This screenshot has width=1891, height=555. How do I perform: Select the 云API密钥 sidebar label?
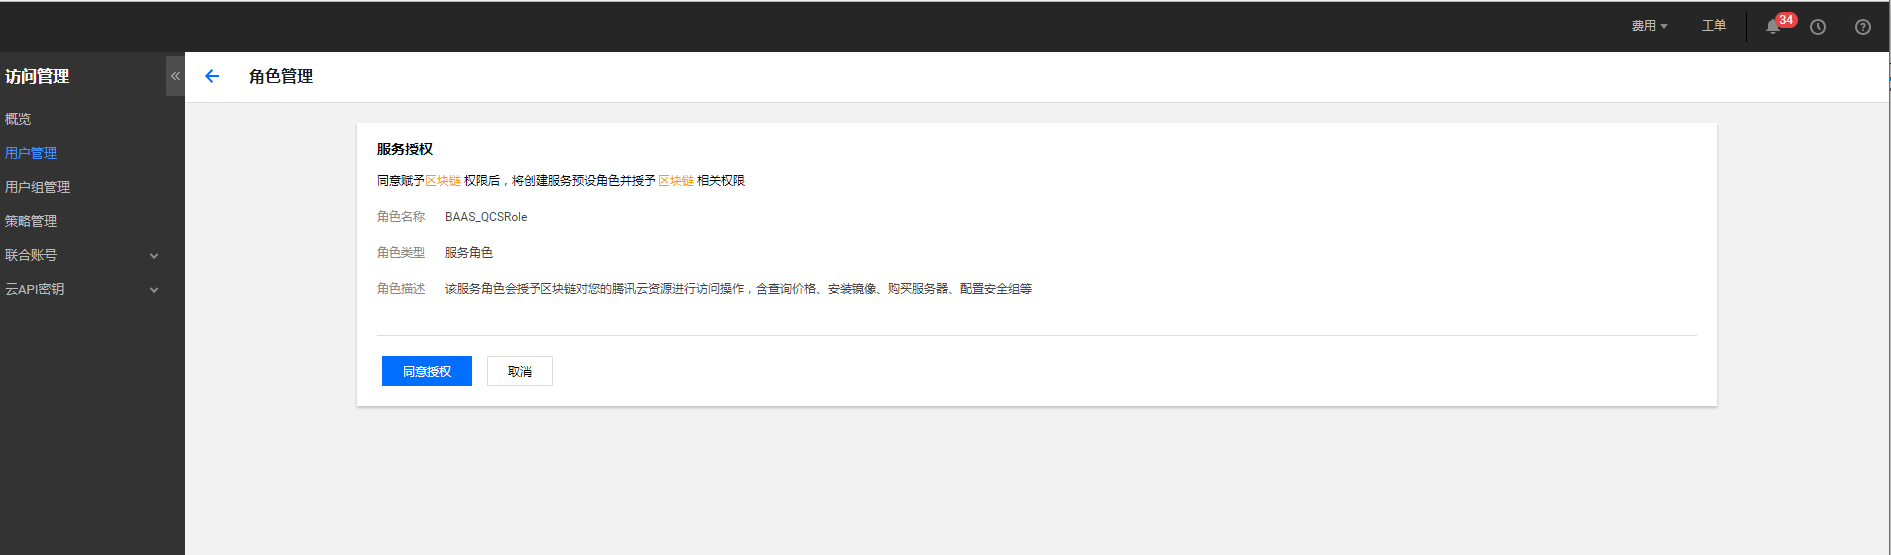tap(35, 289)
